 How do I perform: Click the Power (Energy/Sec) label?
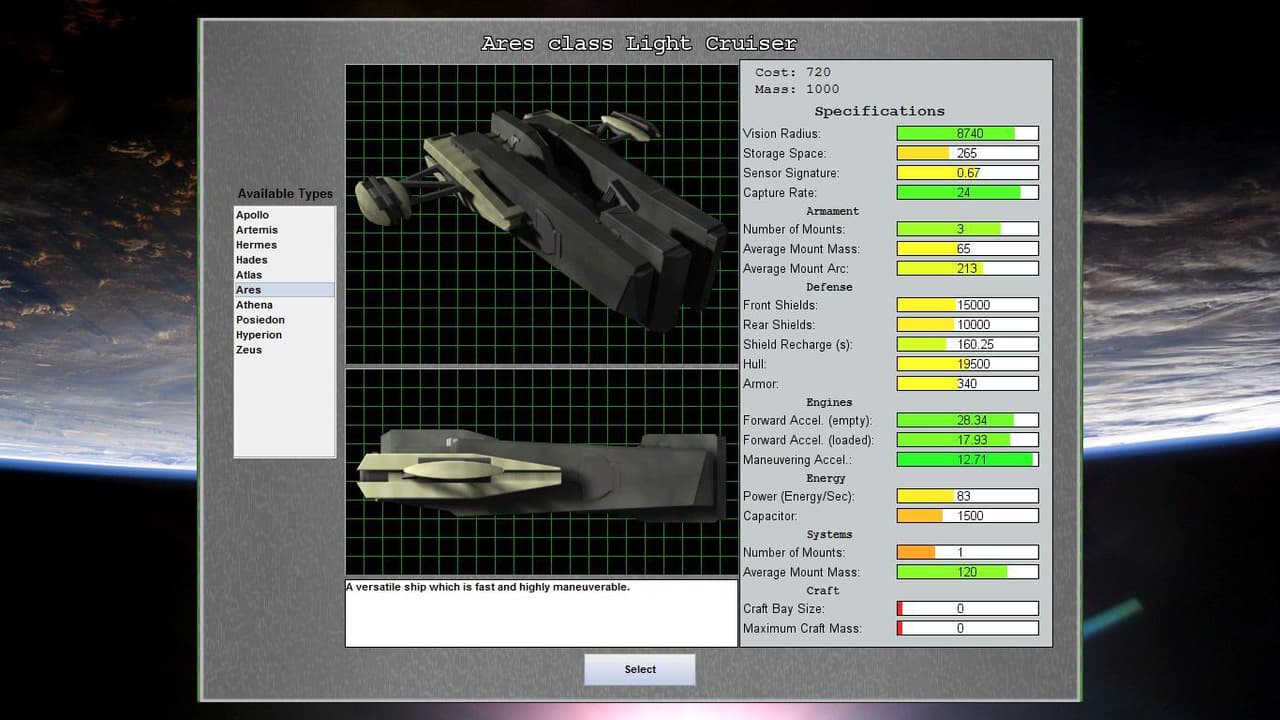[x=798, y=497]
